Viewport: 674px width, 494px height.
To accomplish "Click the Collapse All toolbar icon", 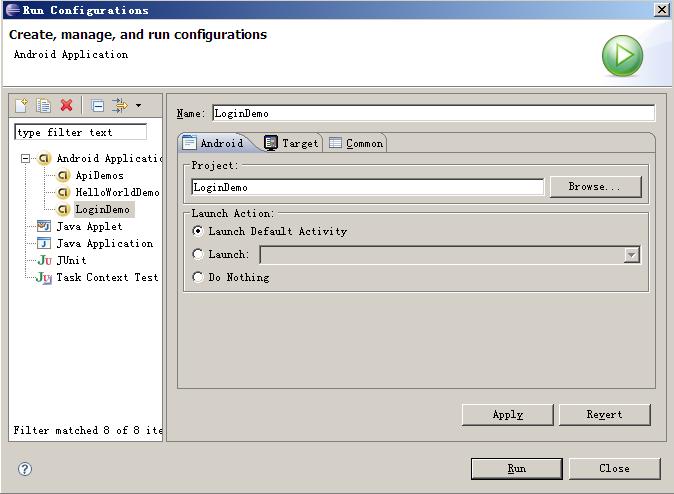I will click(98, 105).
